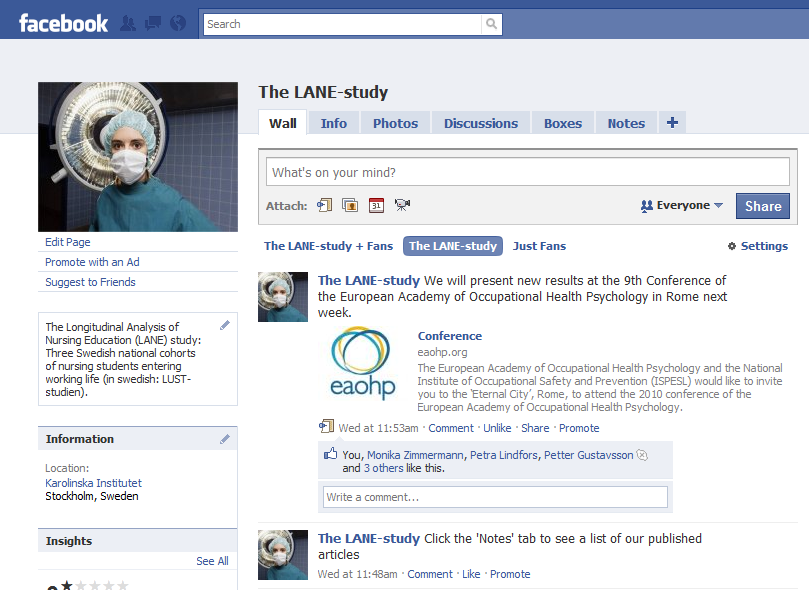Attach a video to the post

pos(402,205)
